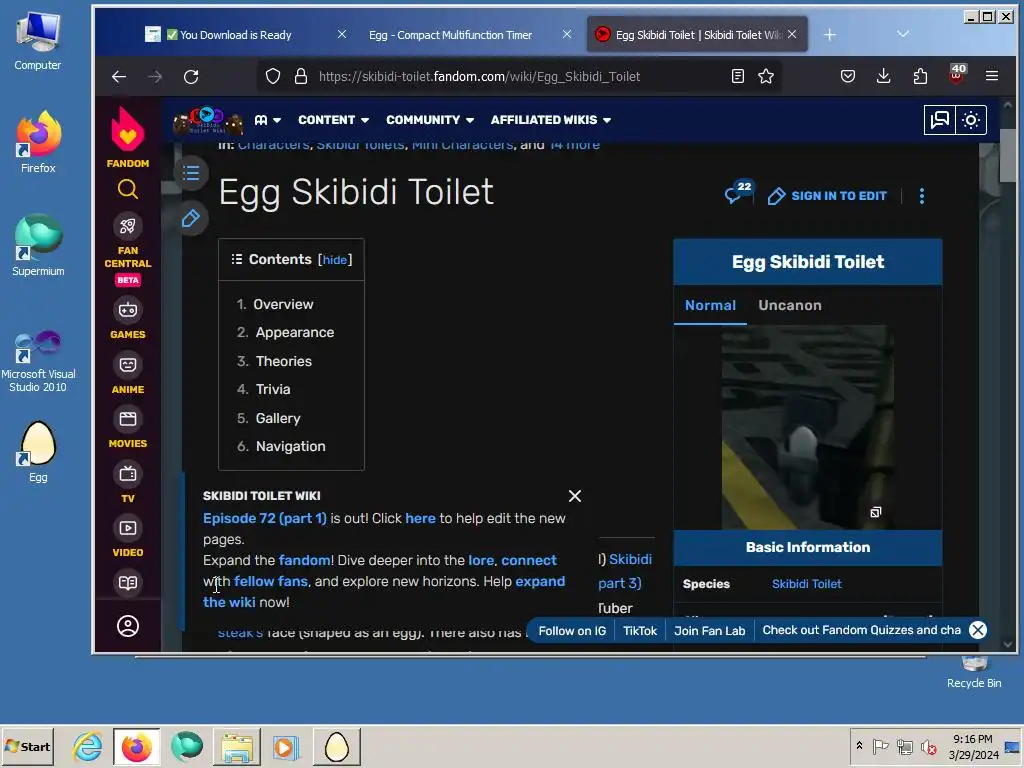Open the 22 comments bubble icon
Screen dimensions: 1024x768
[x=738, y=192]
